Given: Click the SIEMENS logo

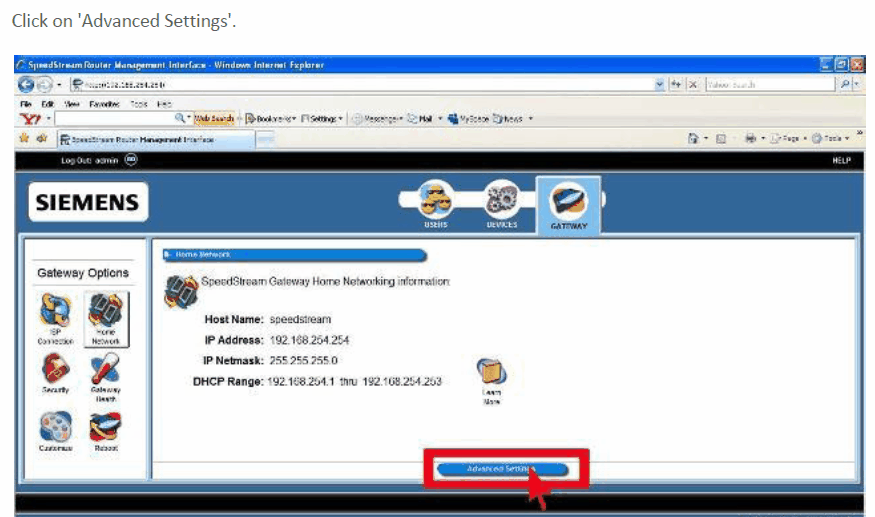Looking at the screenshot, I should pos(88,202).
